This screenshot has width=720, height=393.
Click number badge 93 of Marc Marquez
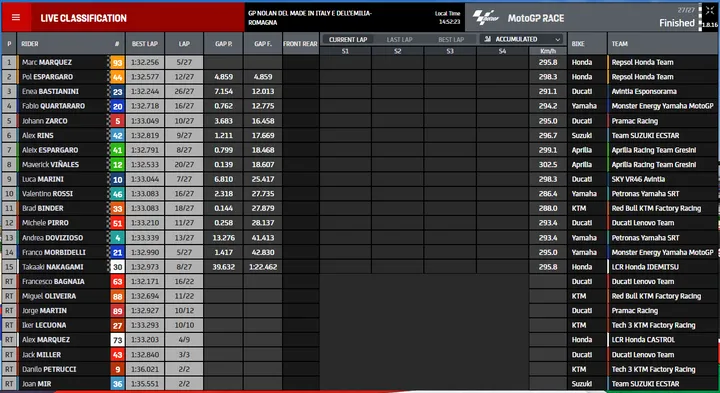click(x=118, y=62)
